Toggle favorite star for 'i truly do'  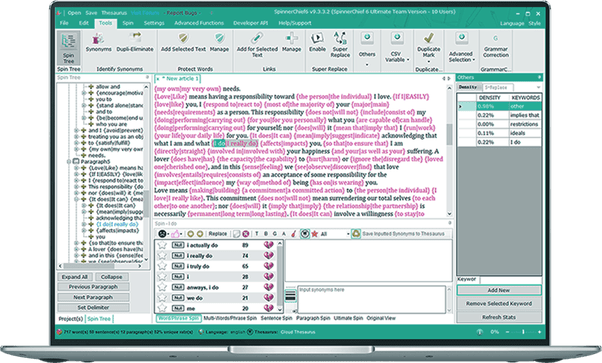pyautogui.click(x=162, y=266)
